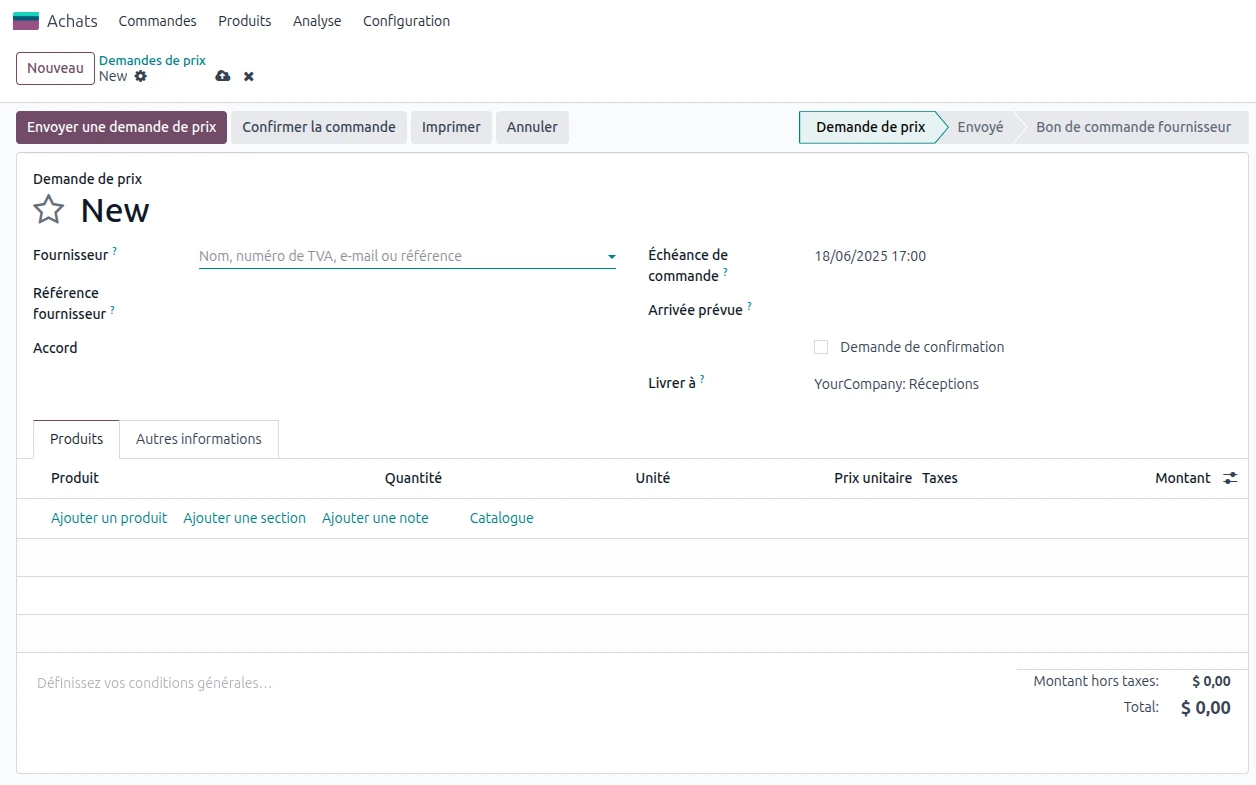Mark the order as favorite with the star
1256x785 pixels.
tap(48, 210)
